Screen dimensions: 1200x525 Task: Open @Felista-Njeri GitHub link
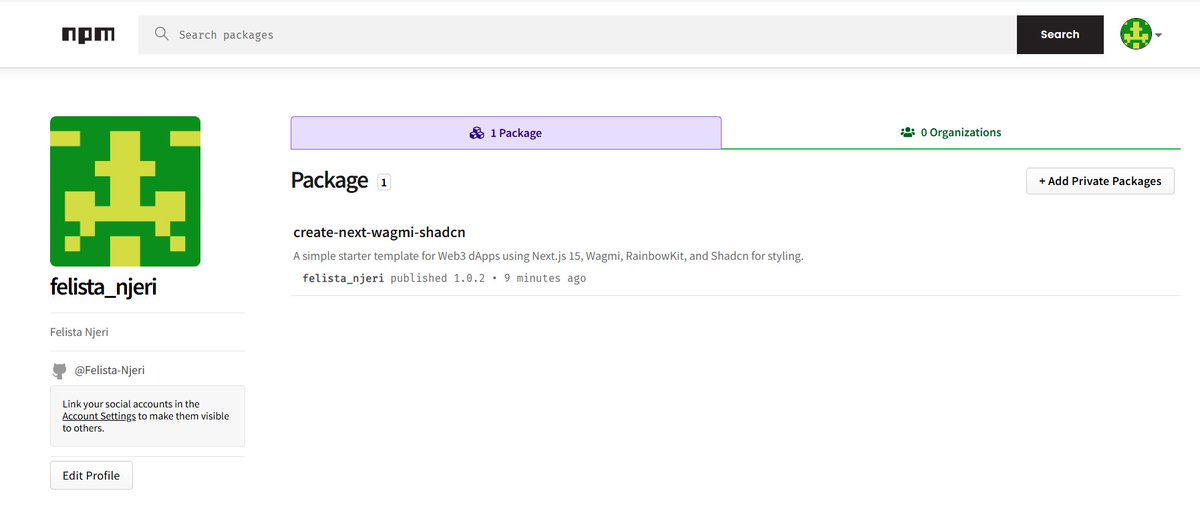point(110,370)
